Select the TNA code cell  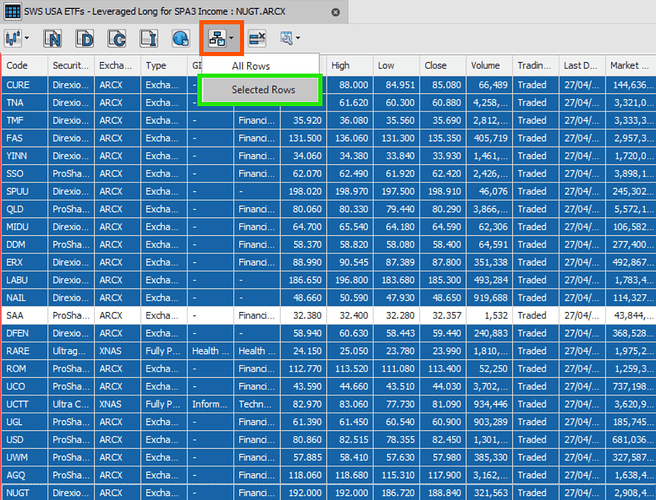pos(25,103)
